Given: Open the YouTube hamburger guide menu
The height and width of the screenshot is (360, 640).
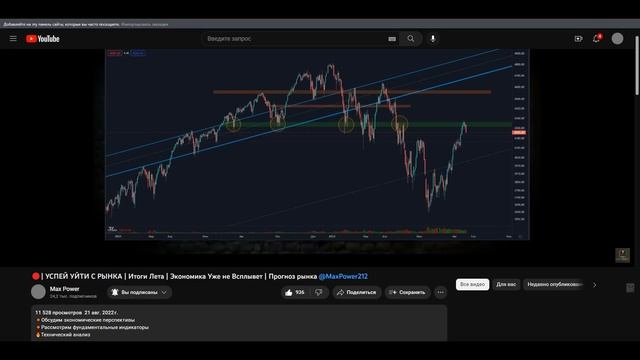Looking at the screenshot, I should point(13,38).
